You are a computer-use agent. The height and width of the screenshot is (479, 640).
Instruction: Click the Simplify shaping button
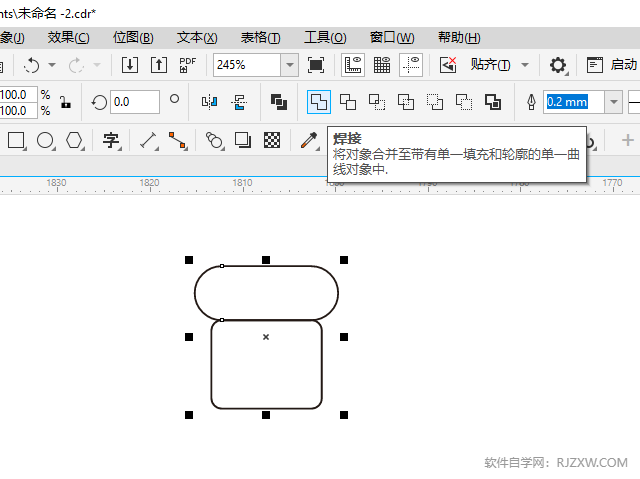pos(406,102)
